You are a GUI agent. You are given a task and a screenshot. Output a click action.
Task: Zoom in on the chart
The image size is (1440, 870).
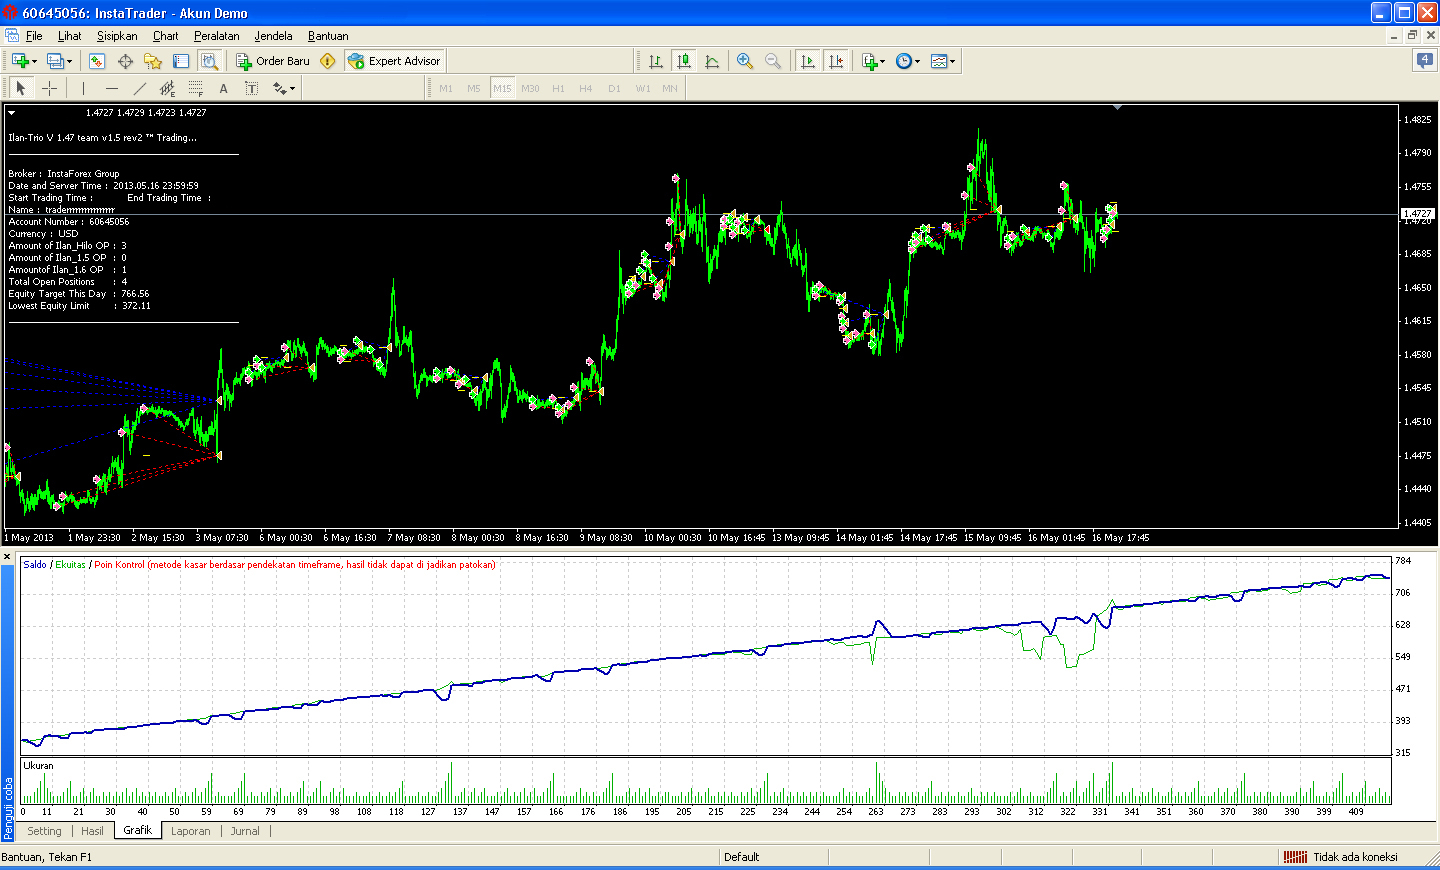(745, 61)
